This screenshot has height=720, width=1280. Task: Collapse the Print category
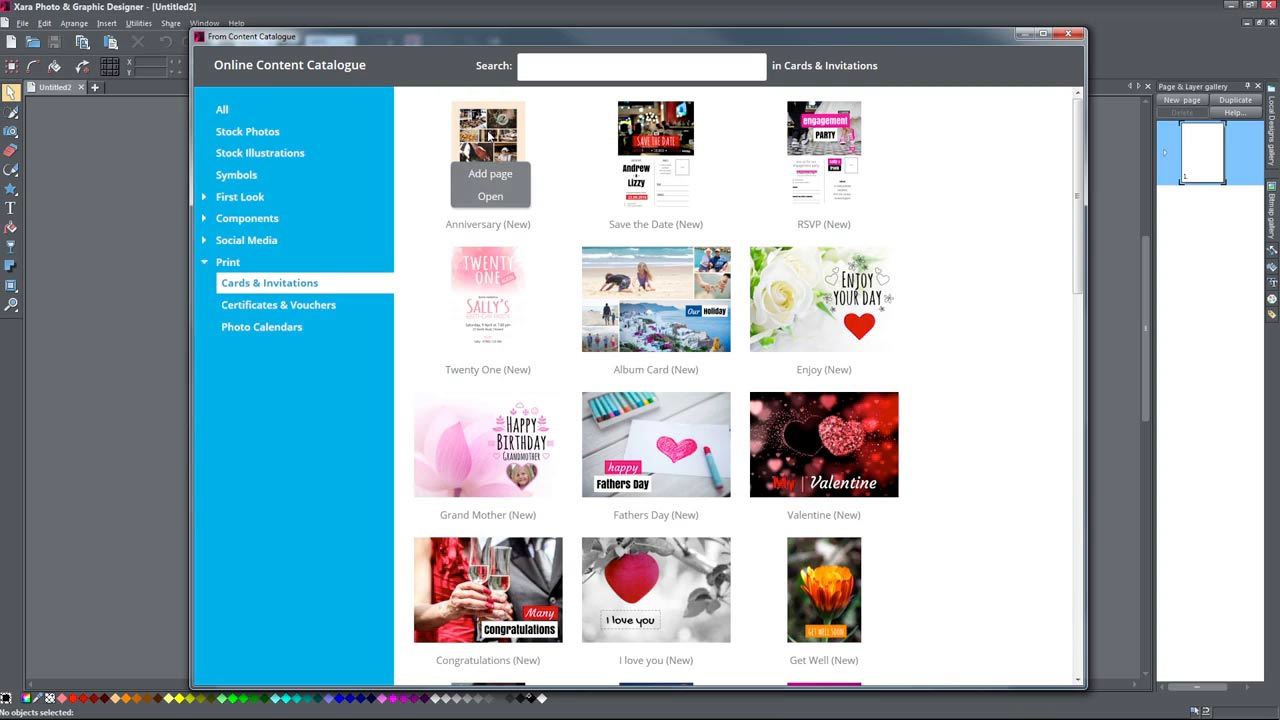[x=204, y=262]
